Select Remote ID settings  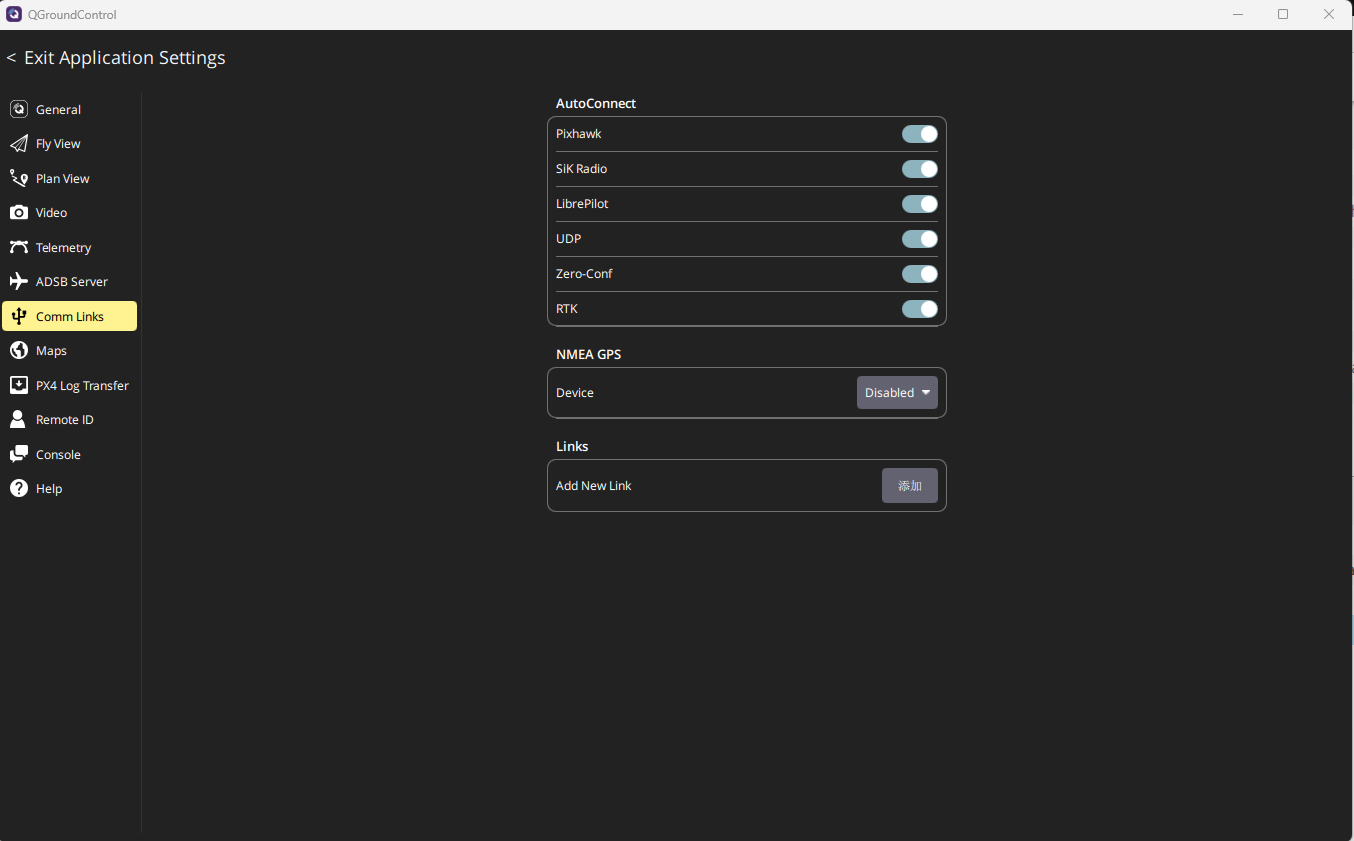69,420
